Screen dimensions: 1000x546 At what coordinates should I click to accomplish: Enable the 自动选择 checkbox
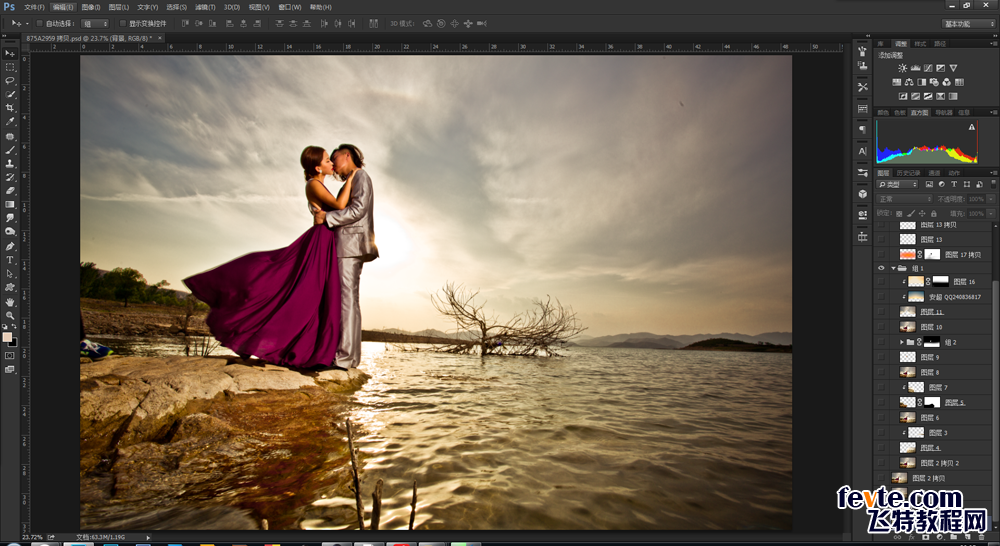[40, 24]
